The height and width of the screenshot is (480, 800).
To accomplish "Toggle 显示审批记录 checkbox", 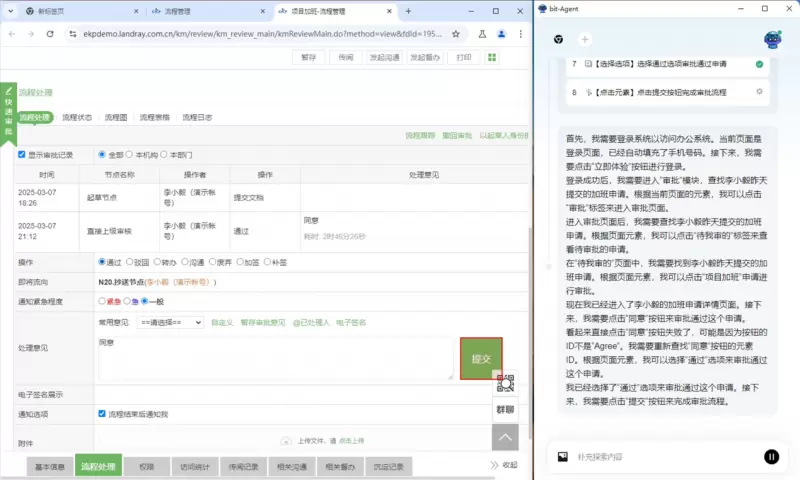I will click(22, 155).
